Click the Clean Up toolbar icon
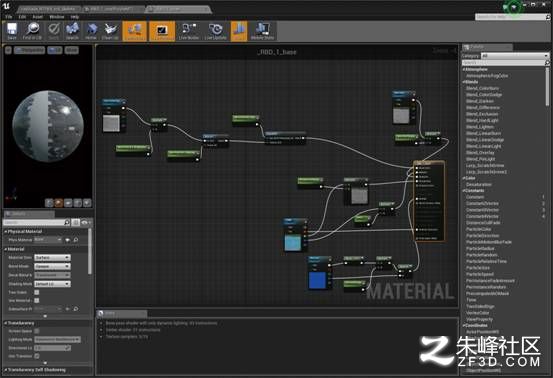This screenshot has width=553, height=378. pyautogui.click(x=110, y=31)
